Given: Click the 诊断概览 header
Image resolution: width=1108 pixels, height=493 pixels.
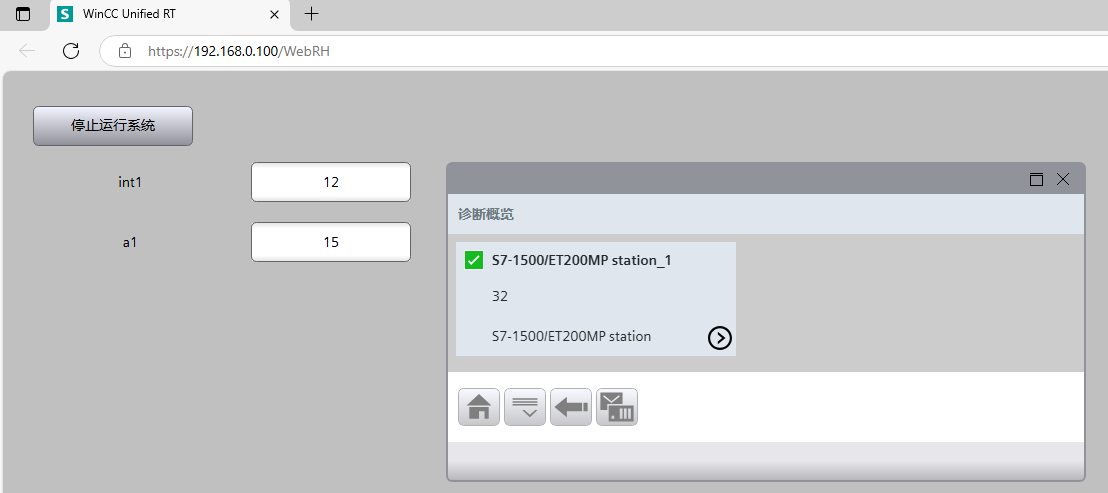Looking at the screenshot, I should coord(486,214).
